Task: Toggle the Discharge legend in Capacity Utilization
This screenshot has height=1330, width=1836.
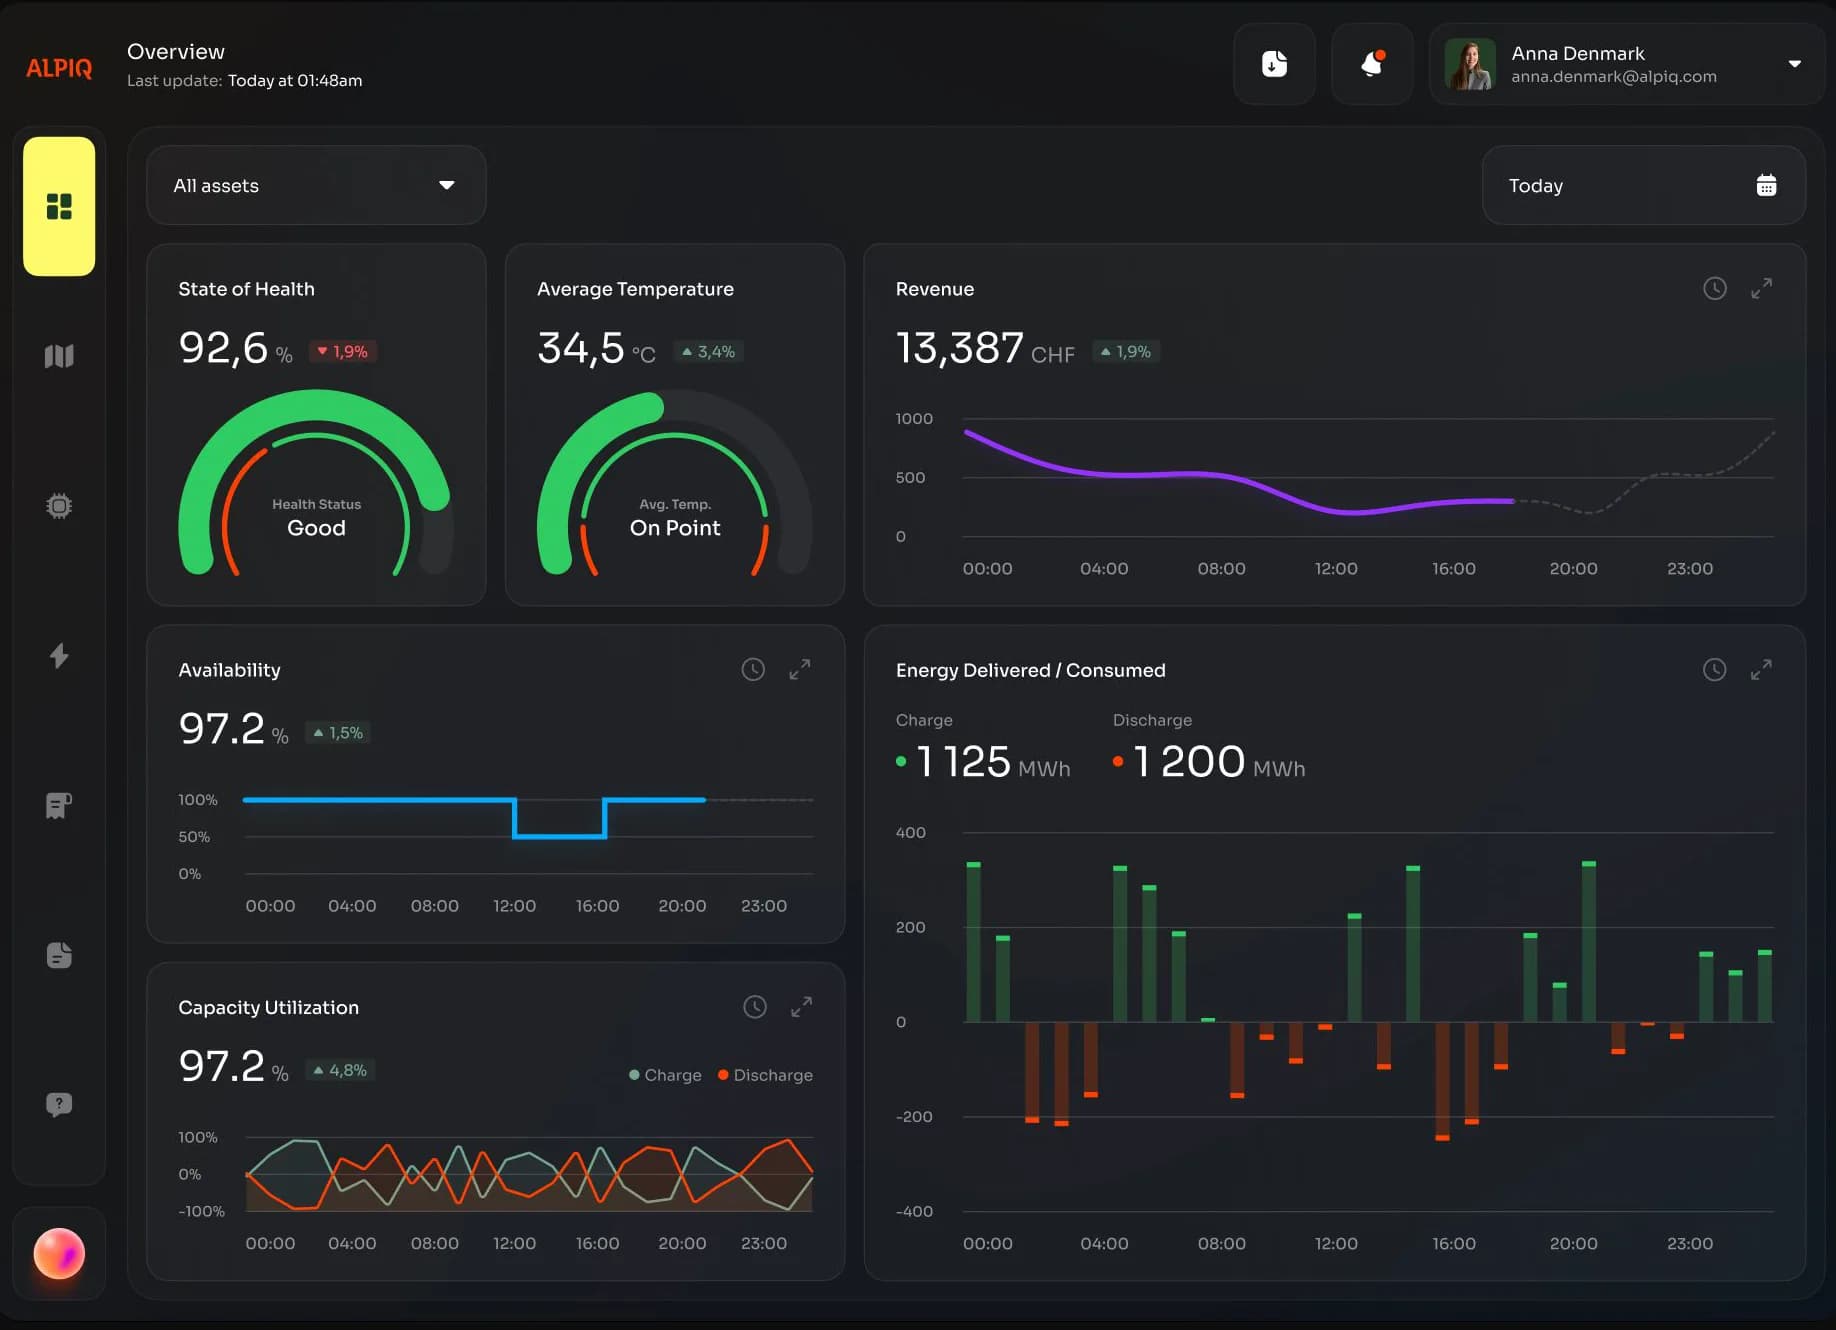Action: 765,1075
